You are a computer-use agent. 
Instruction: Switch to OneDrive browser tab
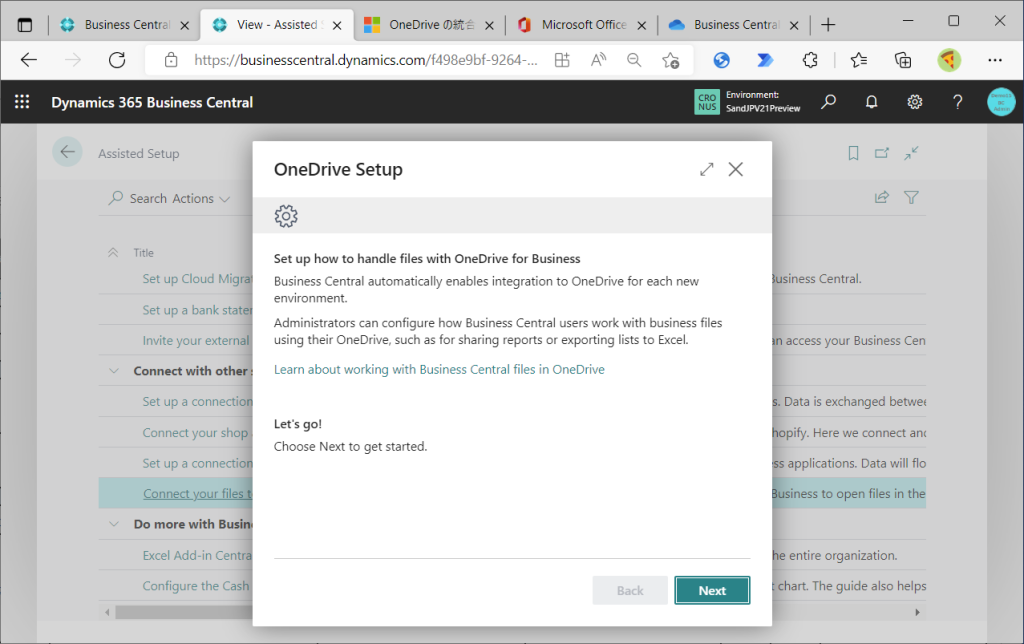click(x=430, y=25)
